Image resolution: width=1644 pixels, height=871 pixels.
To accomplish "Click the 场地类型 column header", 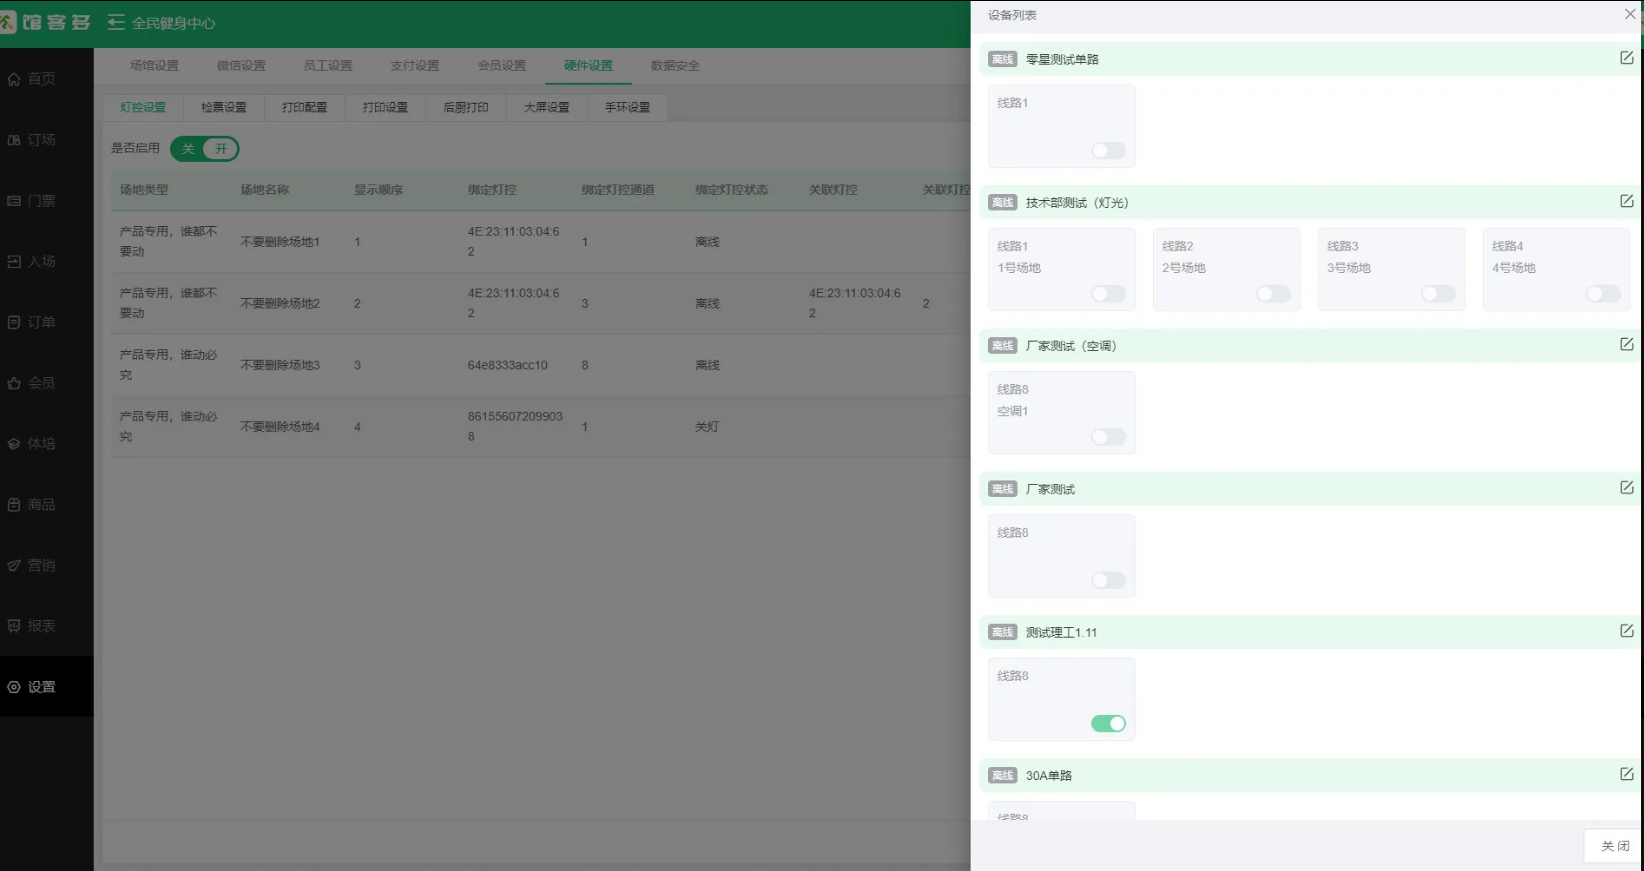I will pos(144,190).
